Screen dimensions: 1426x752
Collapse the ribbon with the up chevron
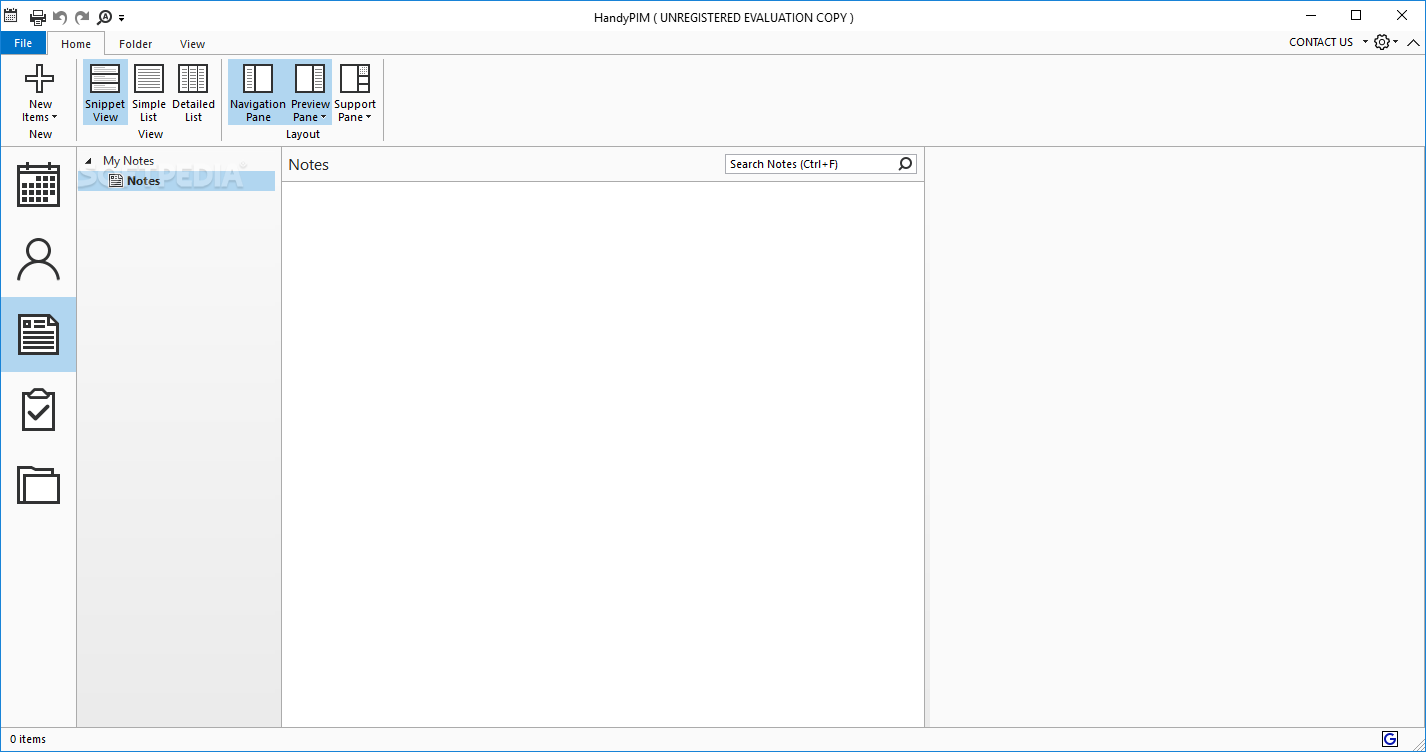(x=1413, y=42)
